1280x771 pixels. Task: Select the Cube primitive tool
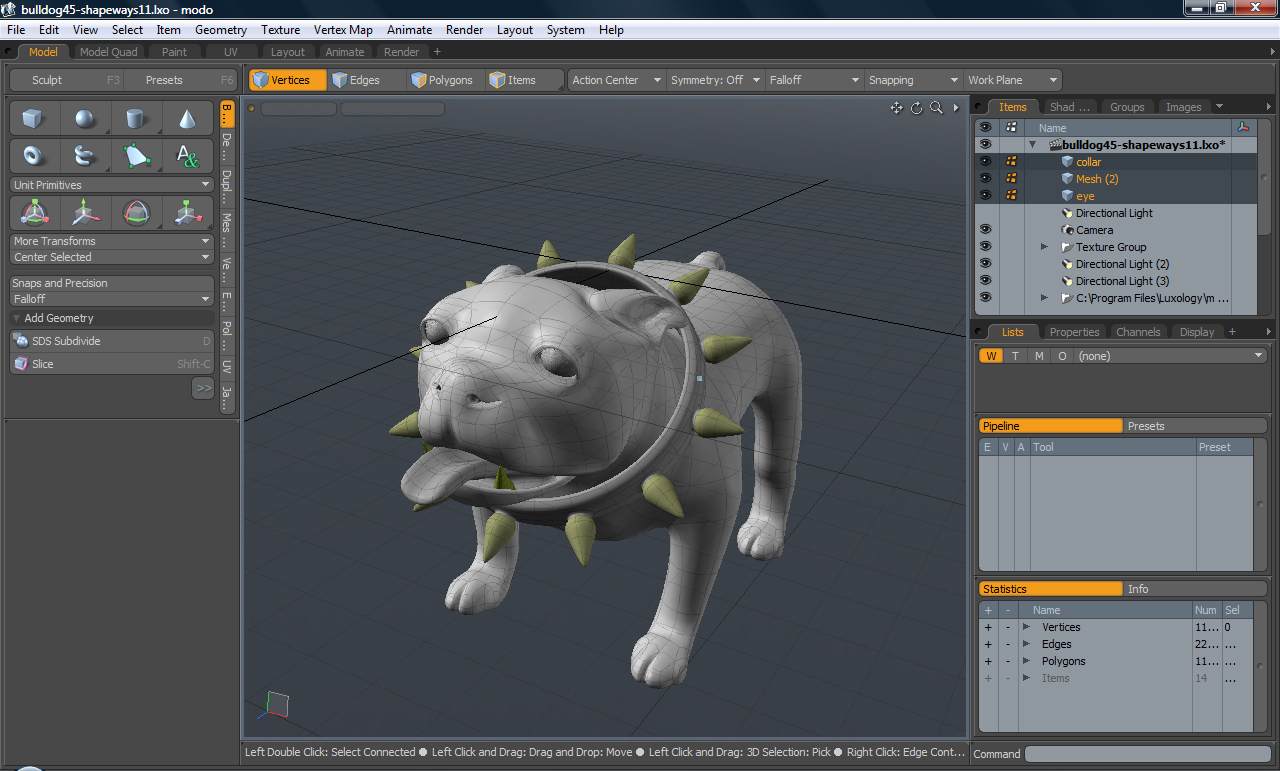tap(34, 119)
